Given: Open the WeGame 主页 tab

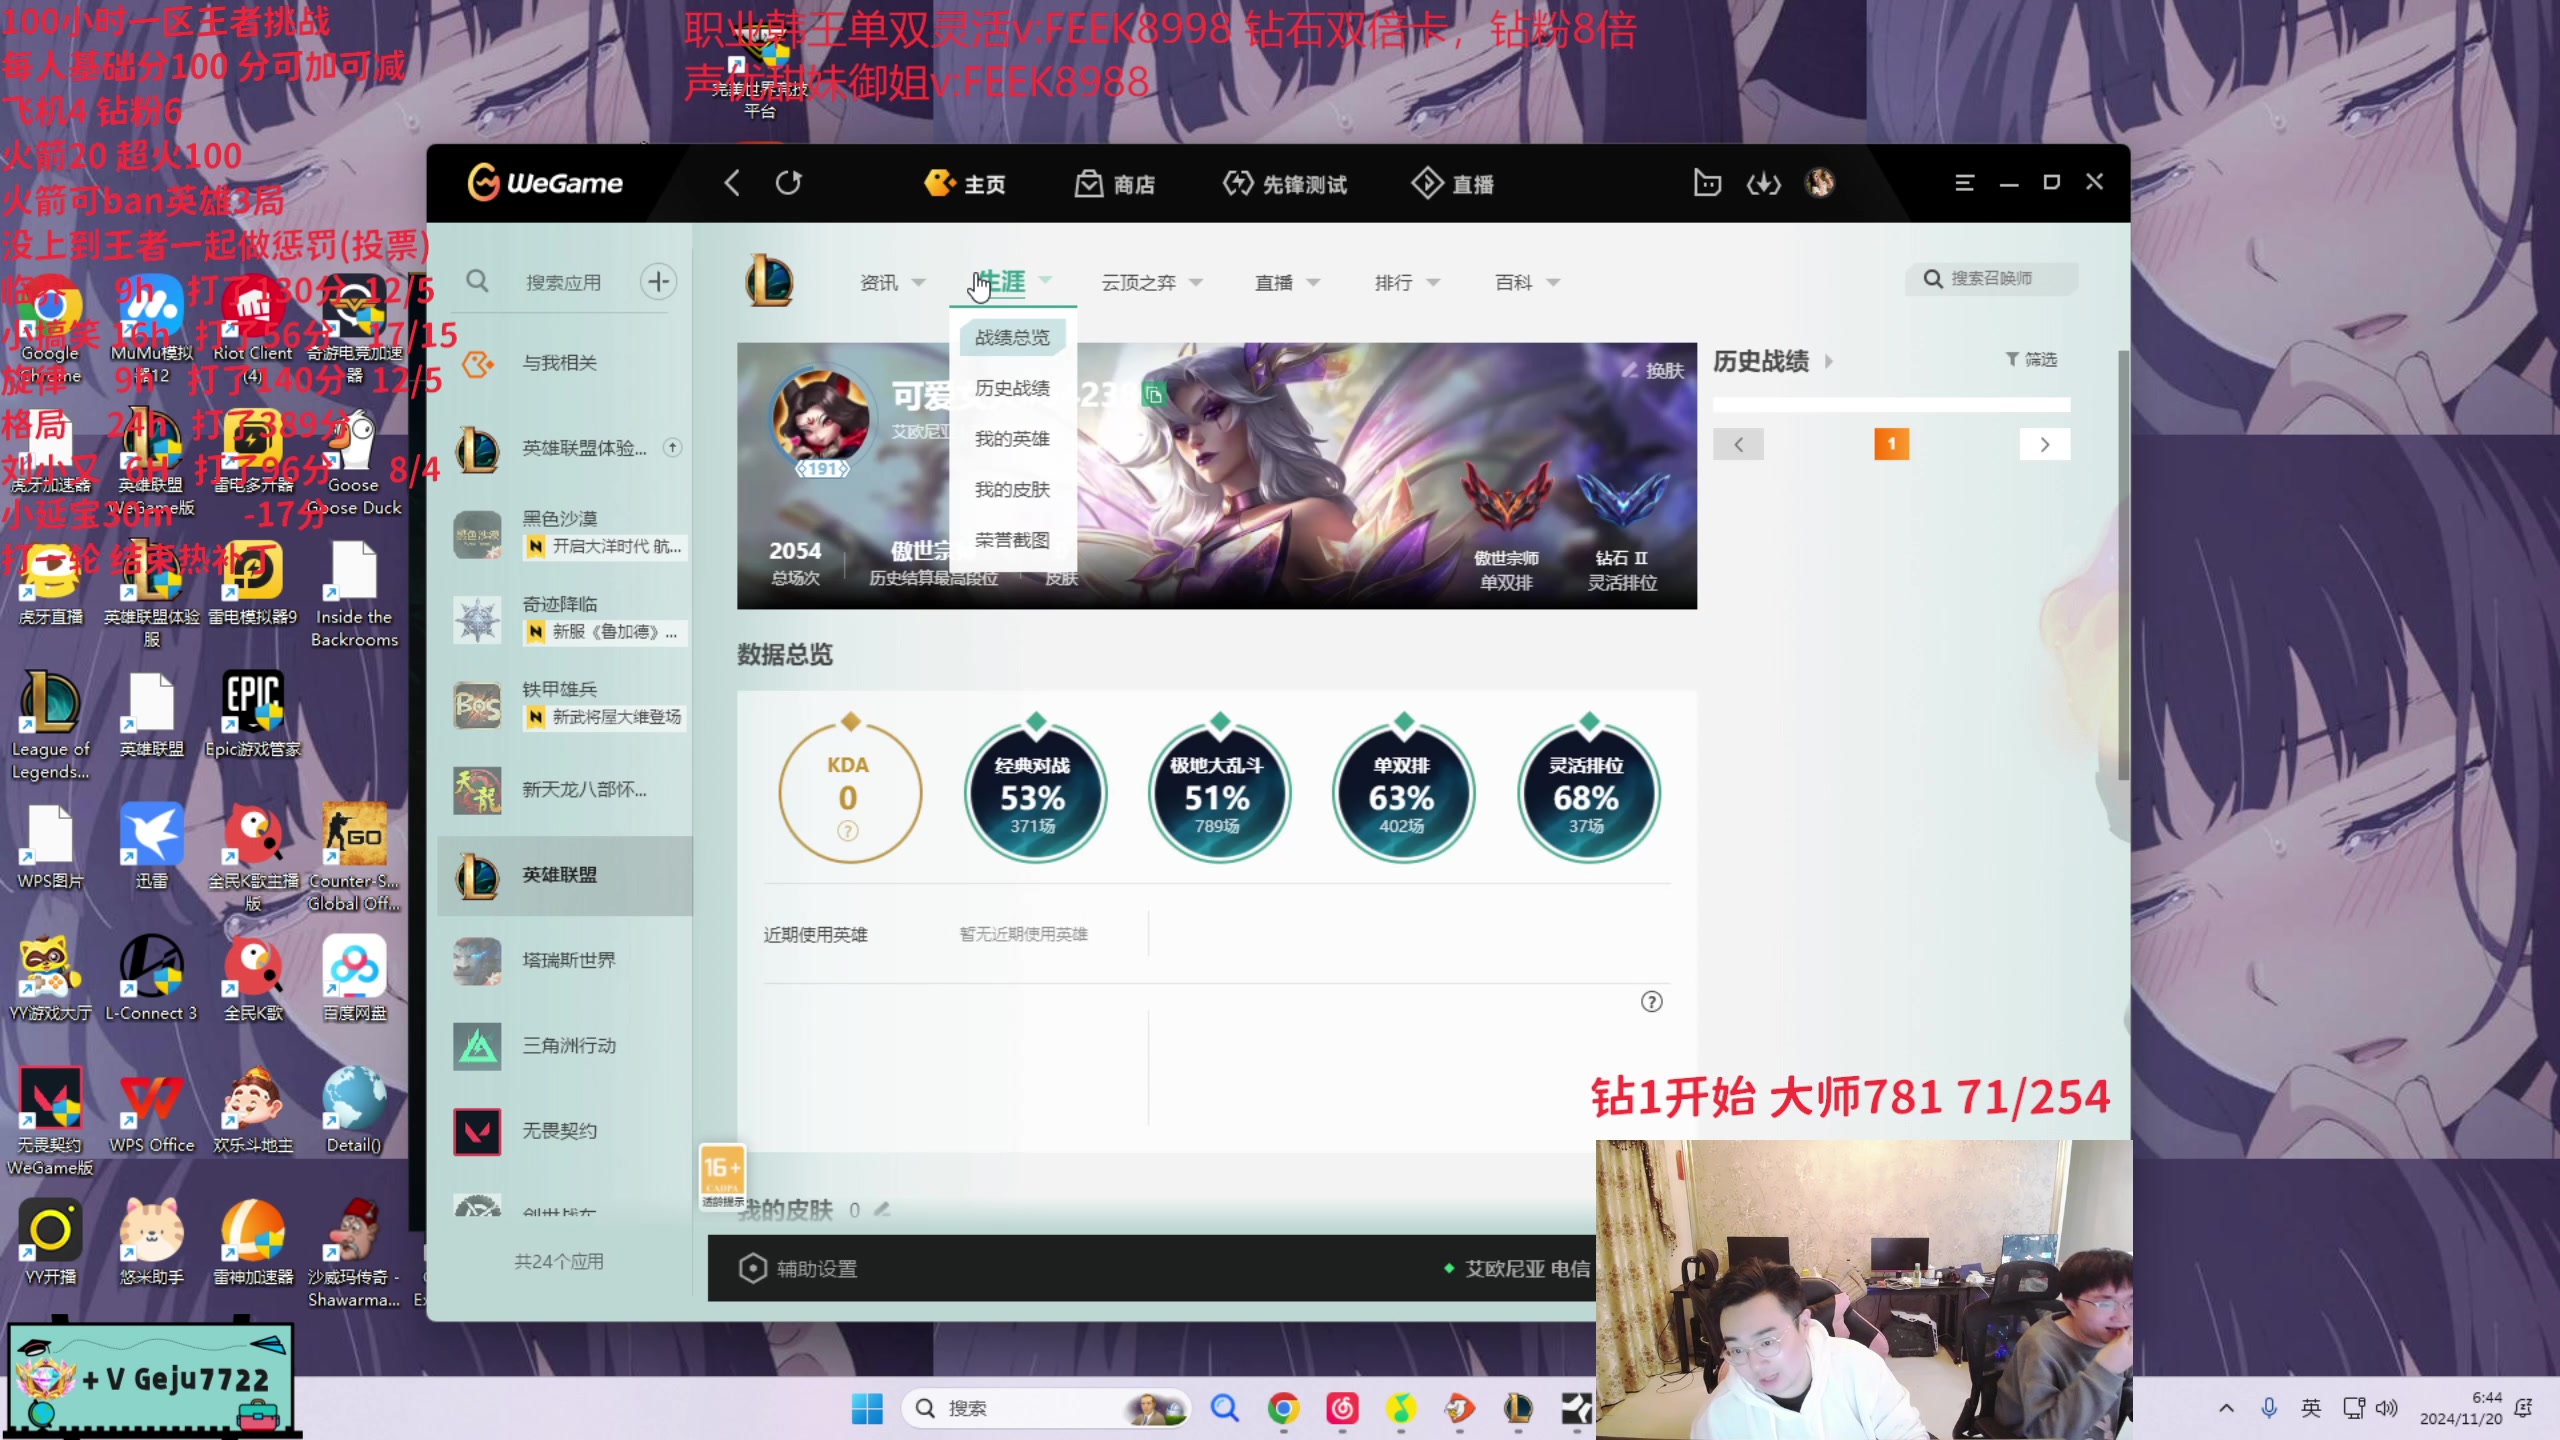Looking at the screenshot, I should pyautogui.click(x=965, y=184).
